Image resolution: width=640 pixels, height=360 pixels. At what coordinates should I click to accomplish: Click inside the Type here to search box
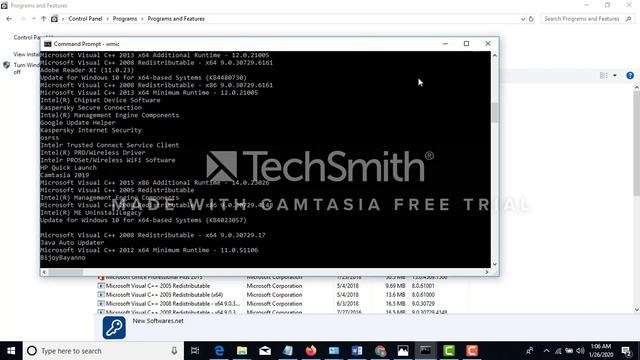104,351
